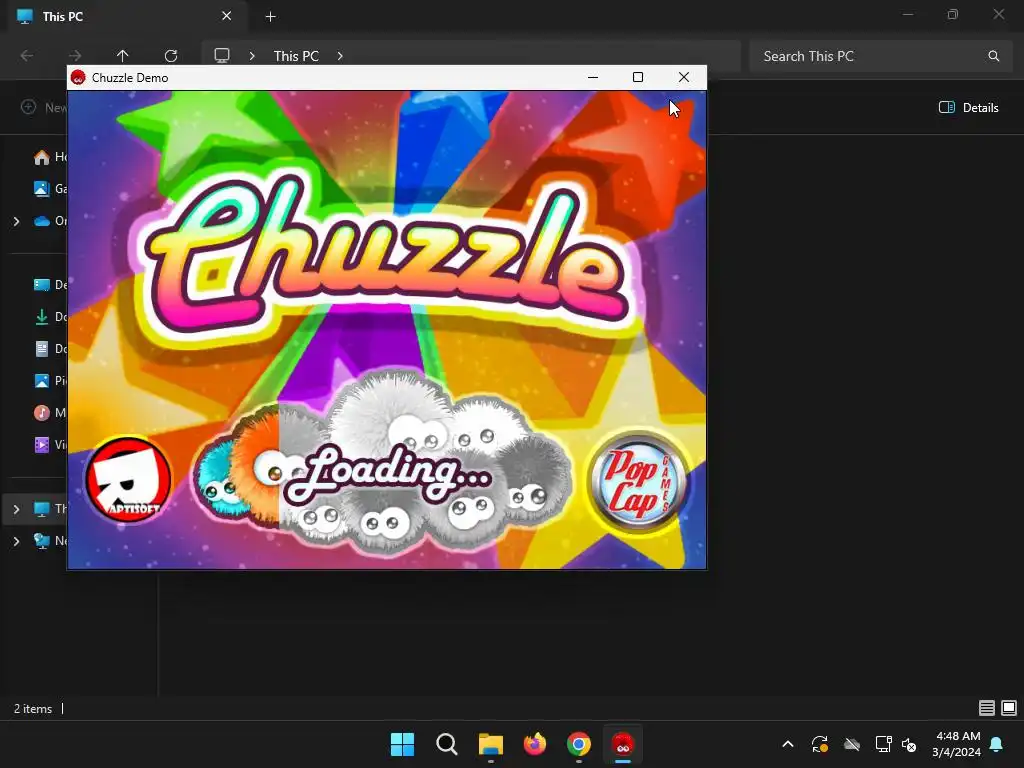Expand chevron before This PC breadcrumb
This screenshot has height=768, width=1024.
[252, 56]
